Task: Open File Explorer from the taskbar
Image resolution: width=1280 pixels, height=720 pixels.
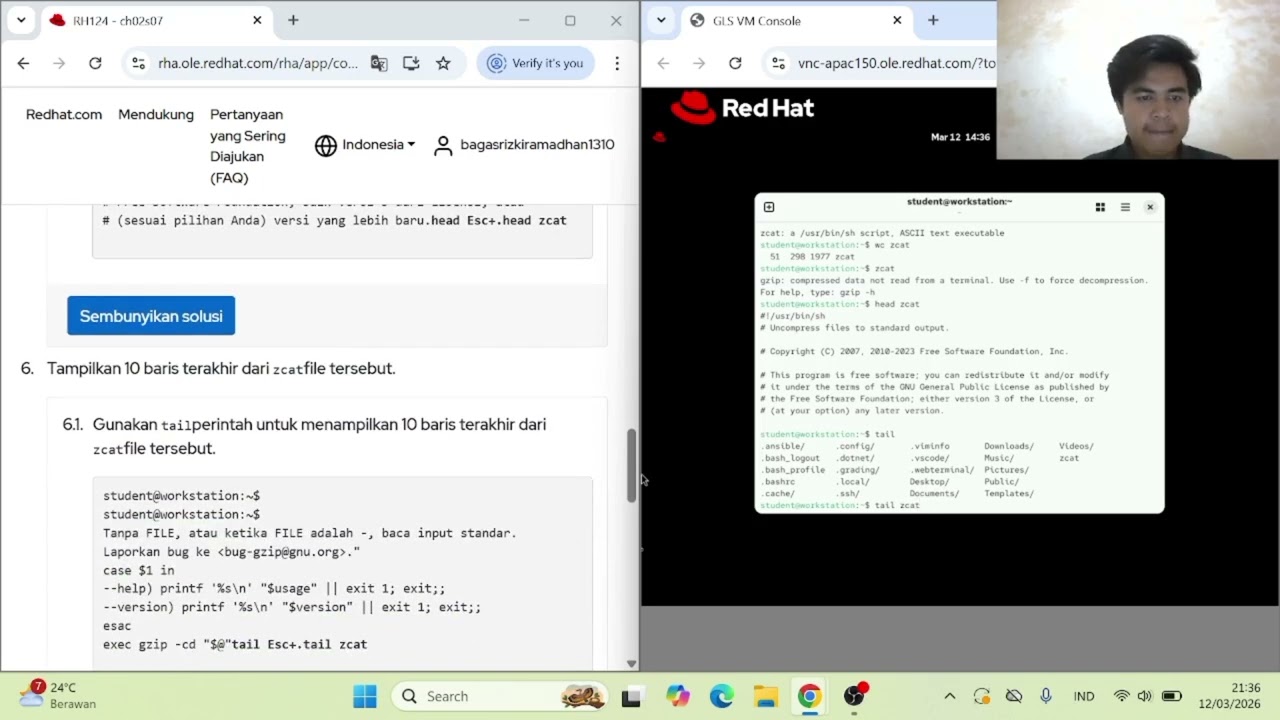Action: (766, 696)
